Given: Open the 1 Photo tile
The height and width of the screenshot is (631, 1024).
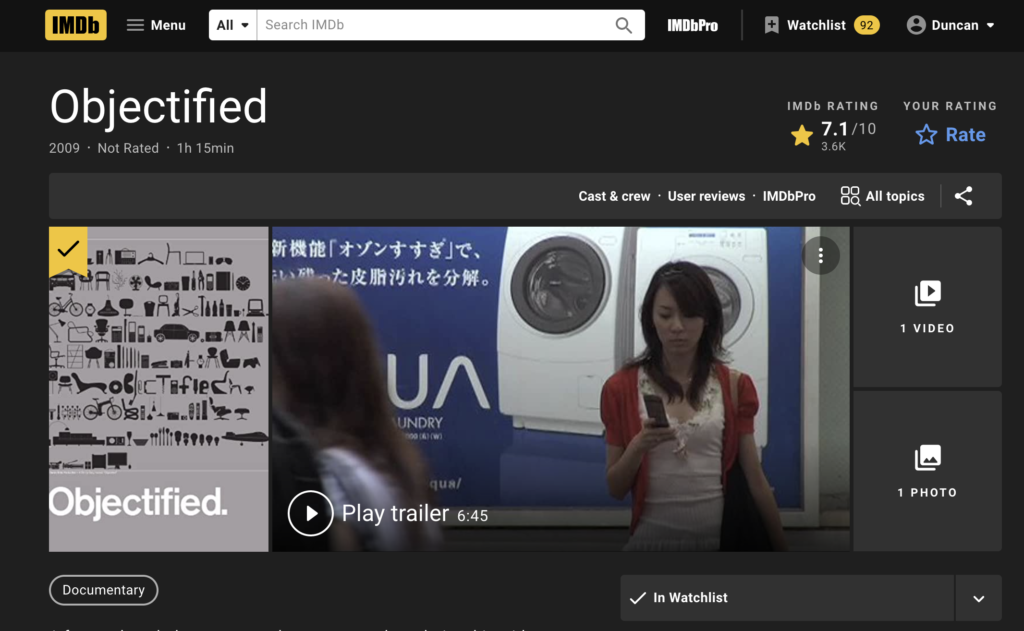Looking at the screenshot, I should tap(927, 471).
